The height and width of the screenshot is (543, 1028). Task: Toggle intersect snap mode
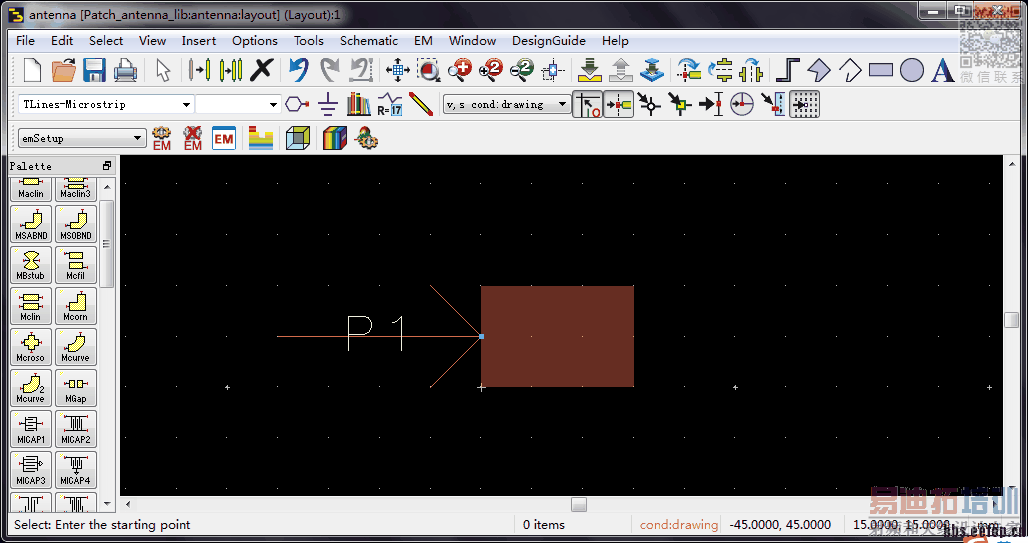click(x=711, y=104)
